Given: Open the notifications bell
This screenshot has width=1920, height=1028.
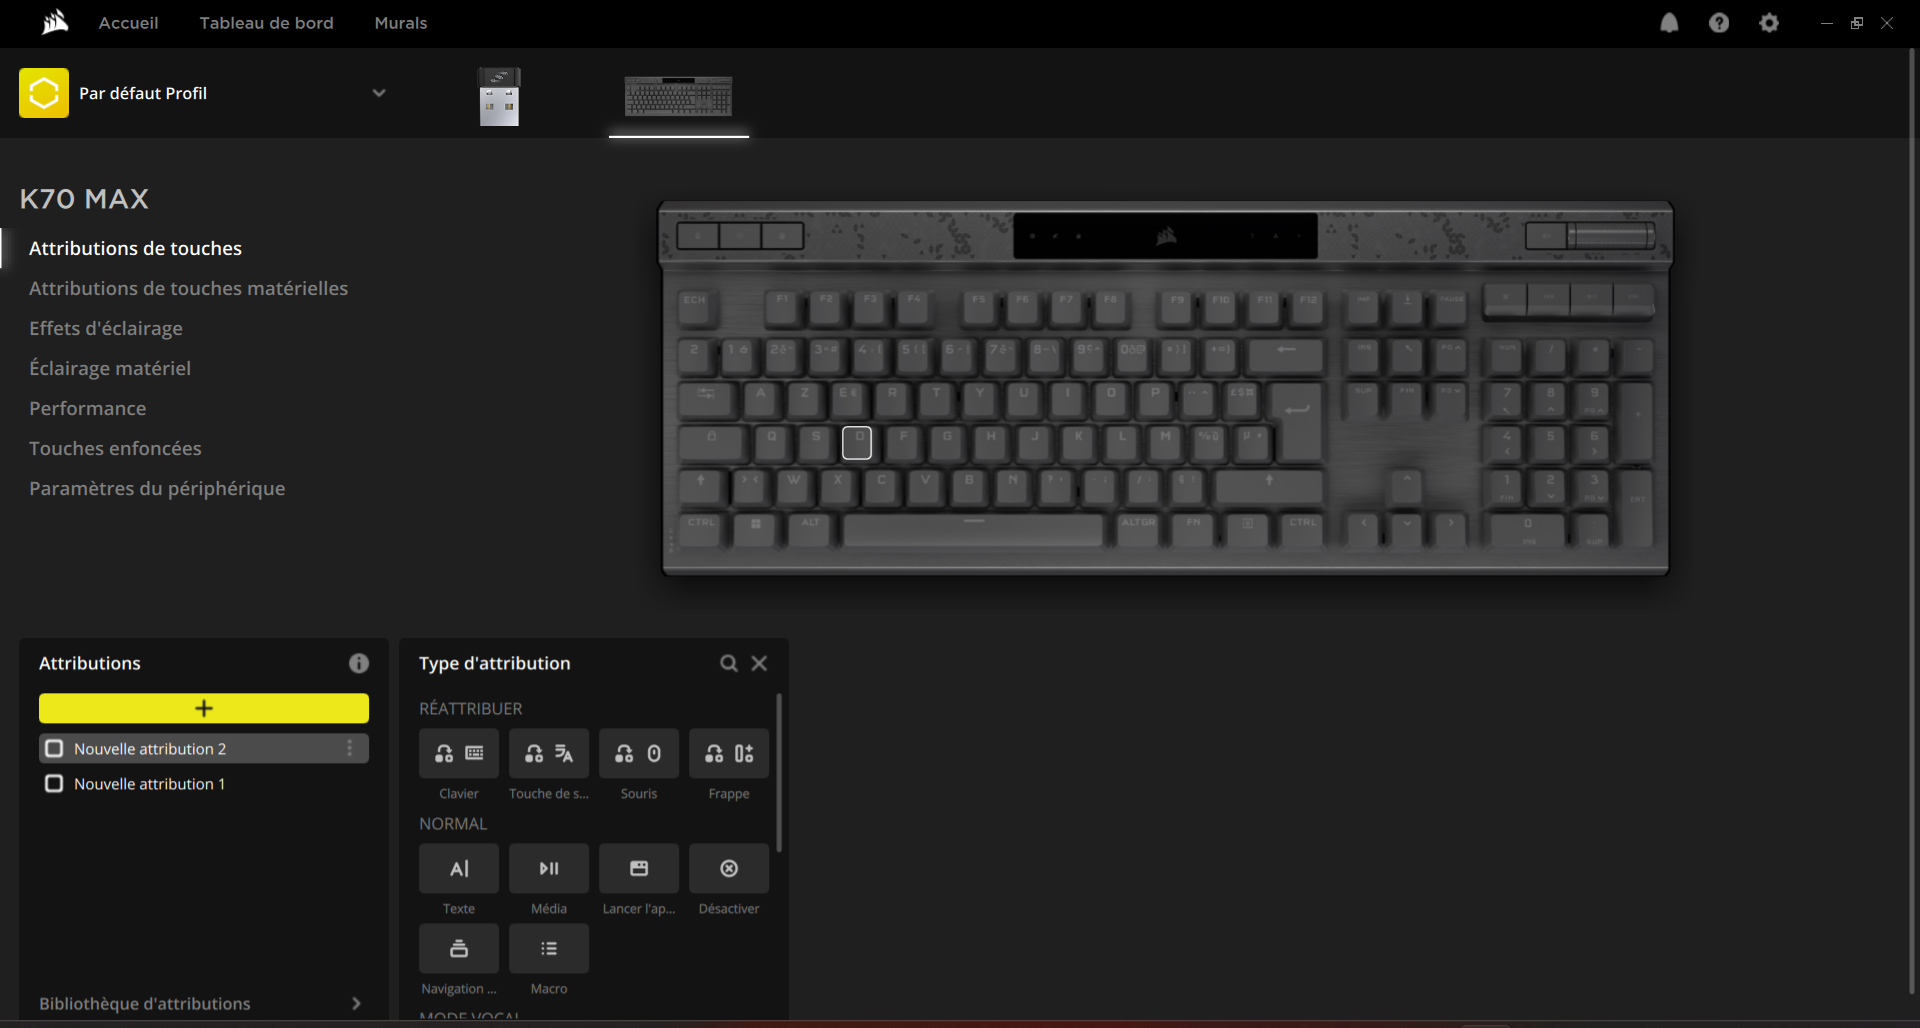Looking at the screenshot, I should click(x=1669, y=23).
